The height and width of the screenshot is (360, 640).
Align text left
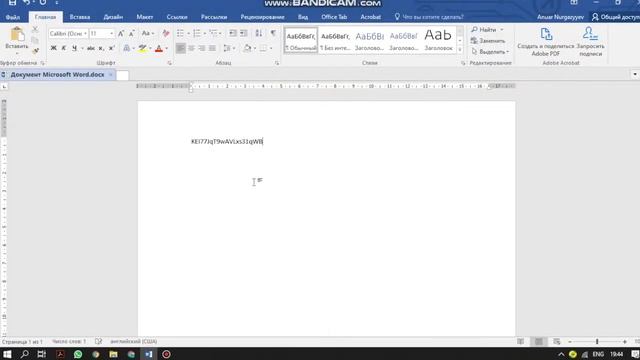pyautogui.click(x=180, y=48)
